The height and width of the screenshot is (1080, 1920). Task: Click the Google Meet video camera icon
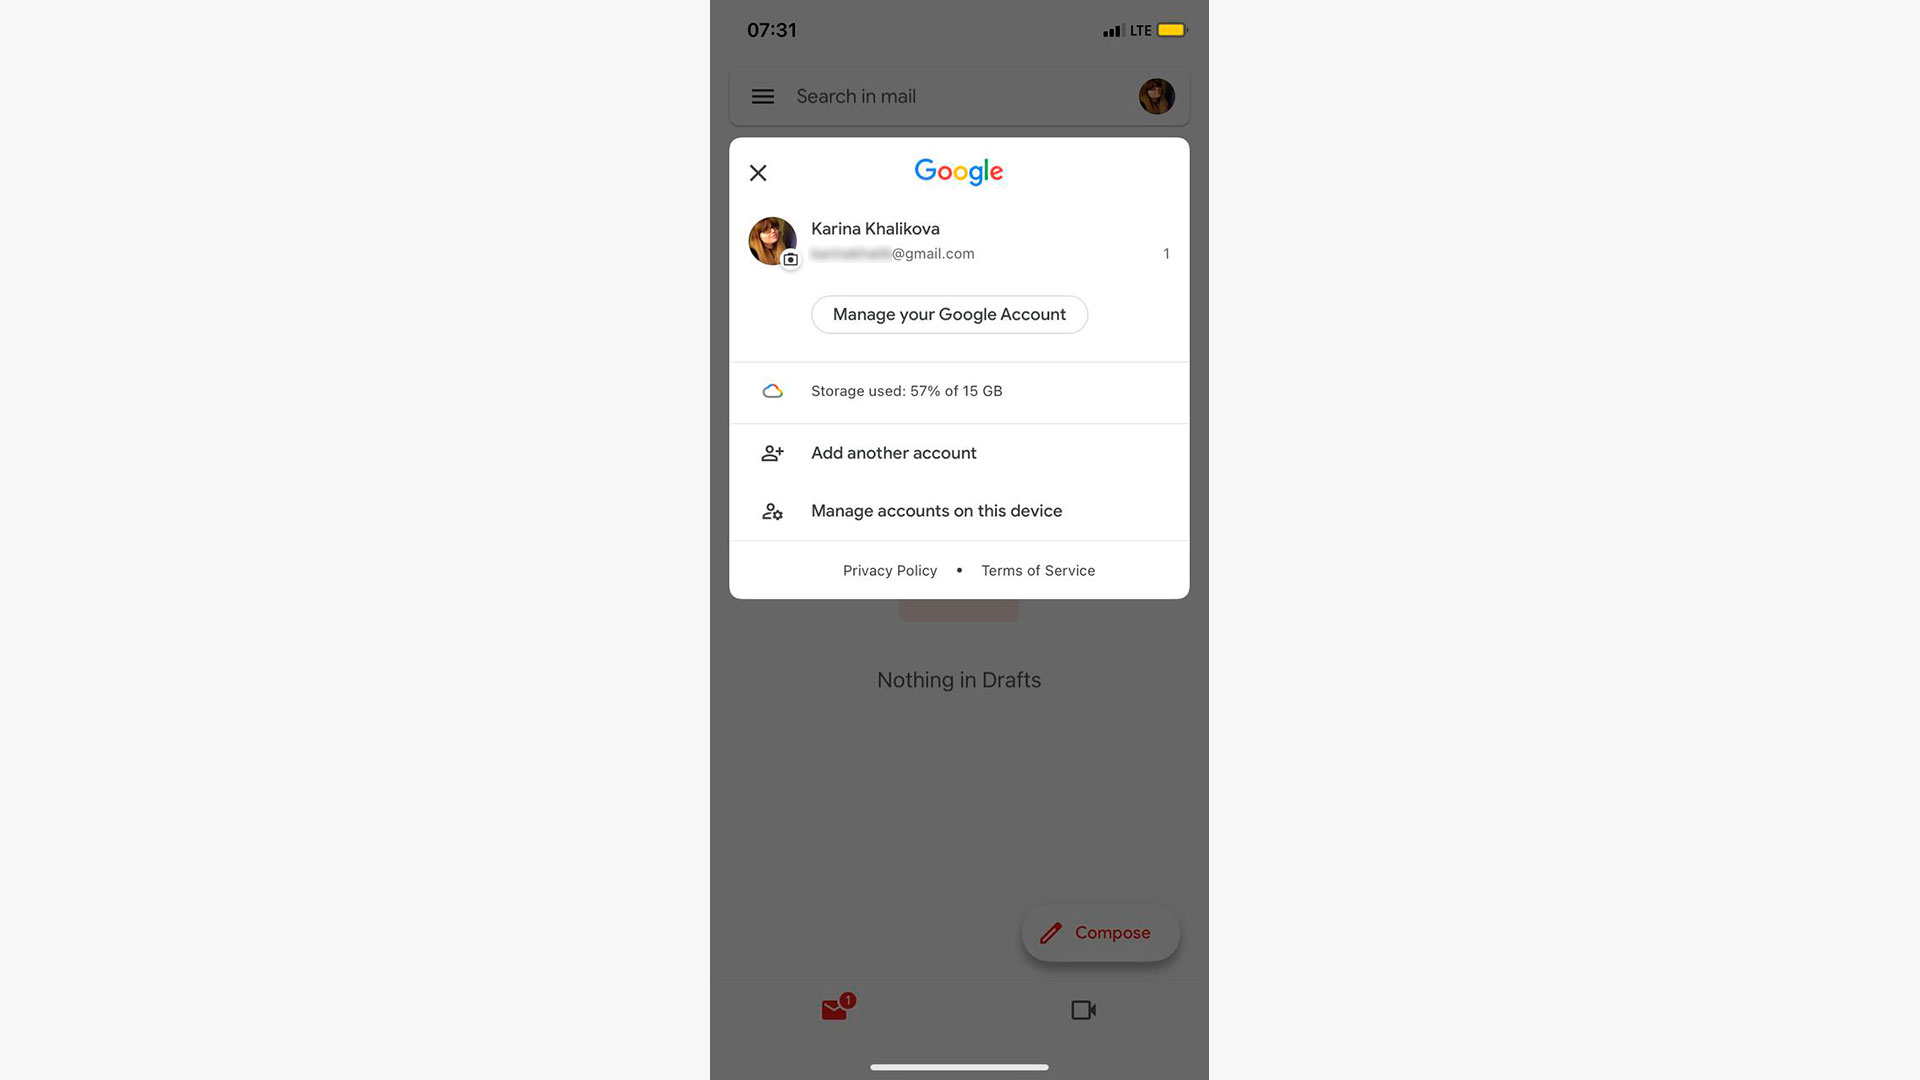coord(1083,1009)
